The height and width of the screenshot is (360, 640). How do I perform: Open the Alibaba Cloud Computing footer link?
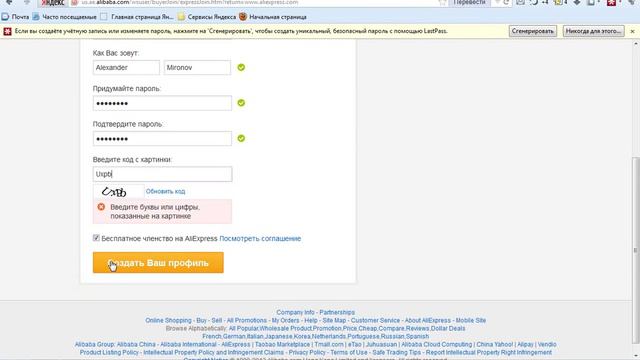(436, 345)
